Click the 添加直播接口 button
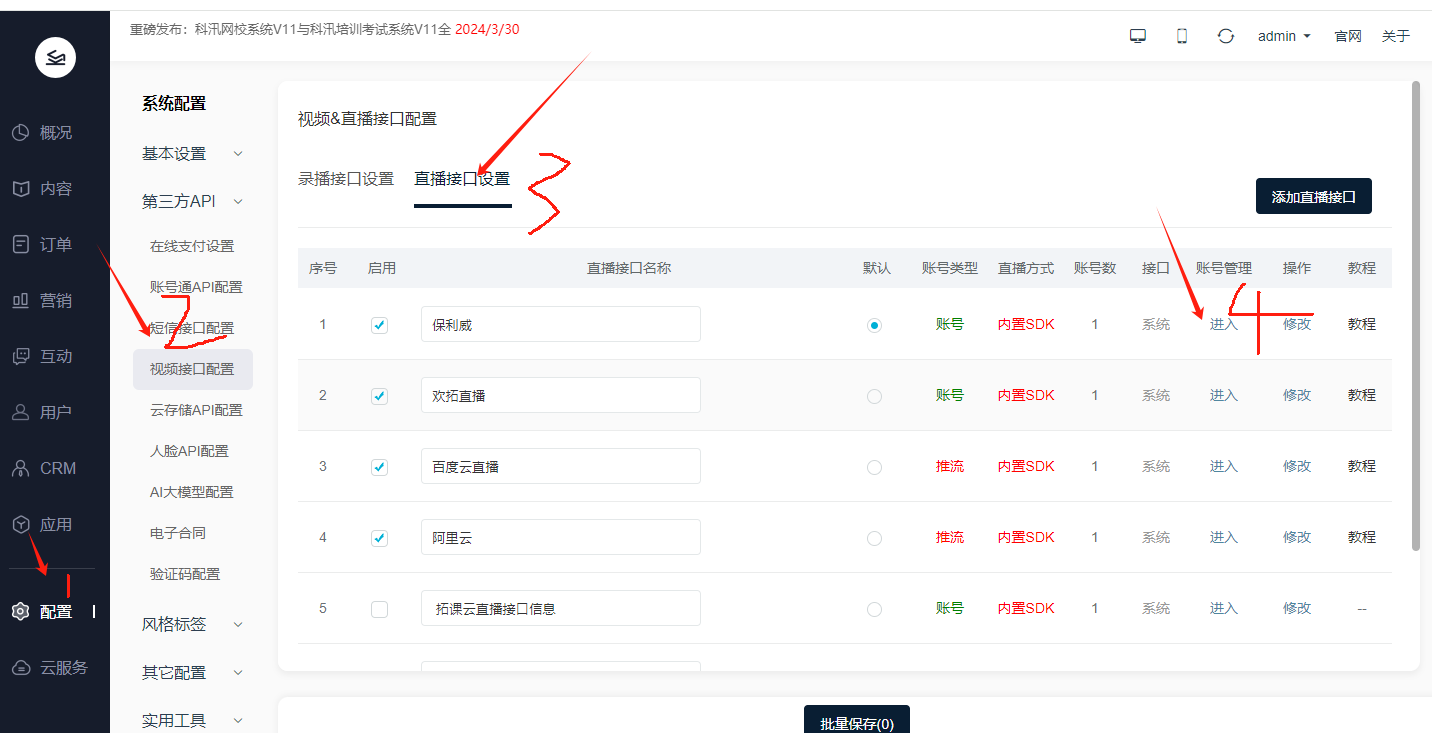This screenshot has width=1432, height=733. tap(1313, 197)
